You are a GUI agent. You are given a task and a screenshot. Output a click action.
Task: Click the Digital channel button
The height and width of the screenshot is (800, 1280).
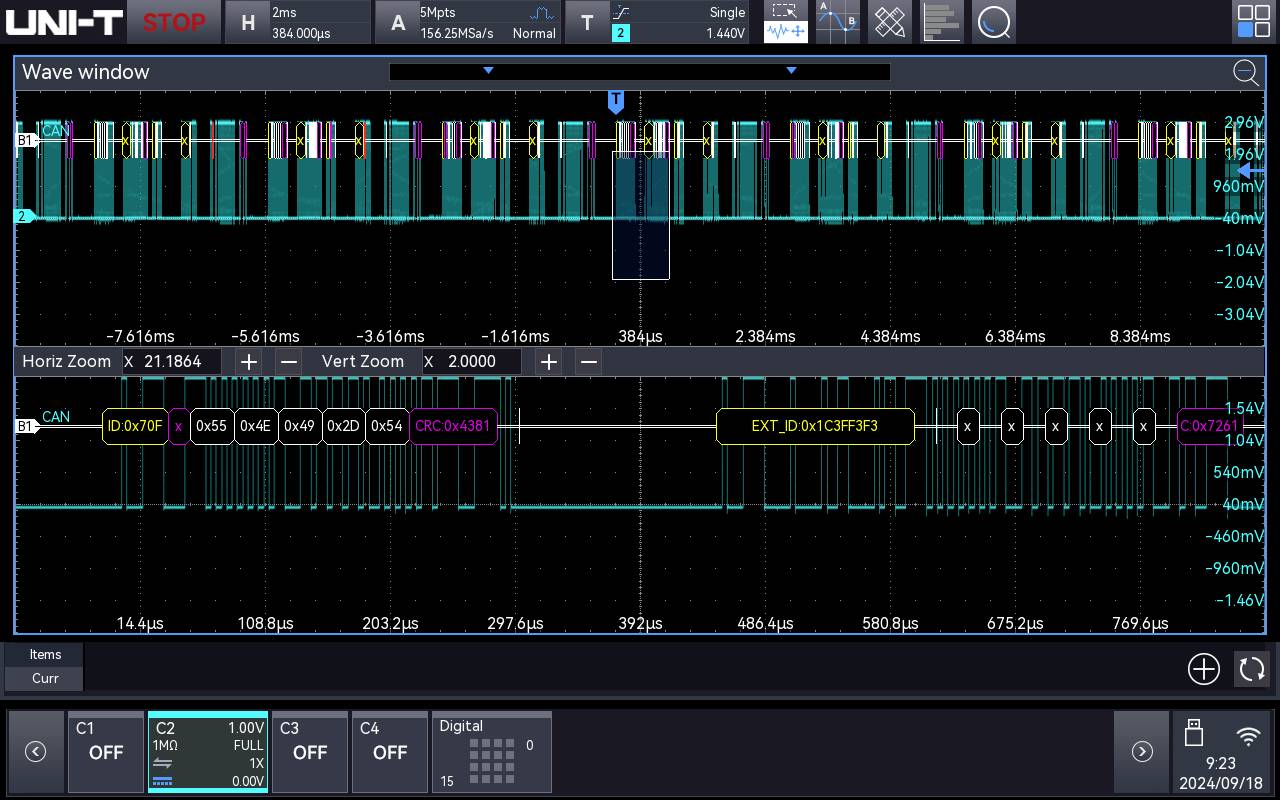point(491,751)
